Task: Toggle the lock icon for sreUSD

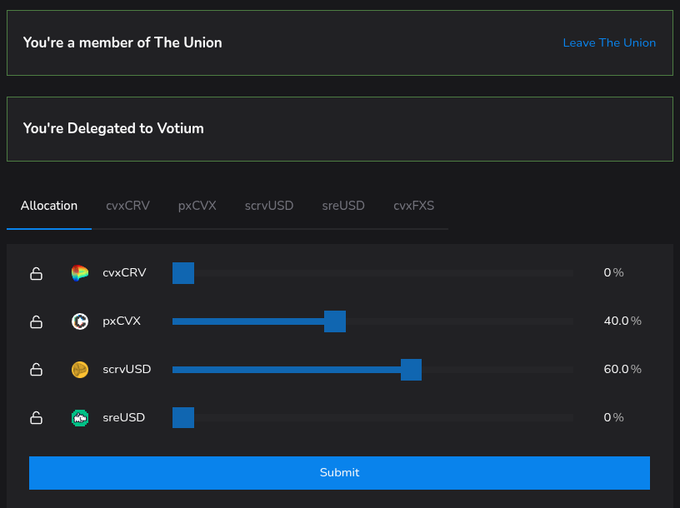Action: click(36, 418)
